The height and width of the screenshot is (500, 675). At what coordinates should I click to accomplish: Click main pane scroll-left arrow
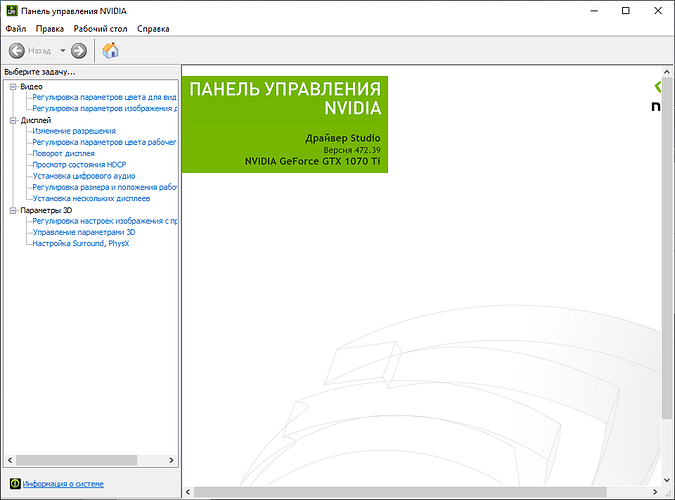click(x=188, y=491)
